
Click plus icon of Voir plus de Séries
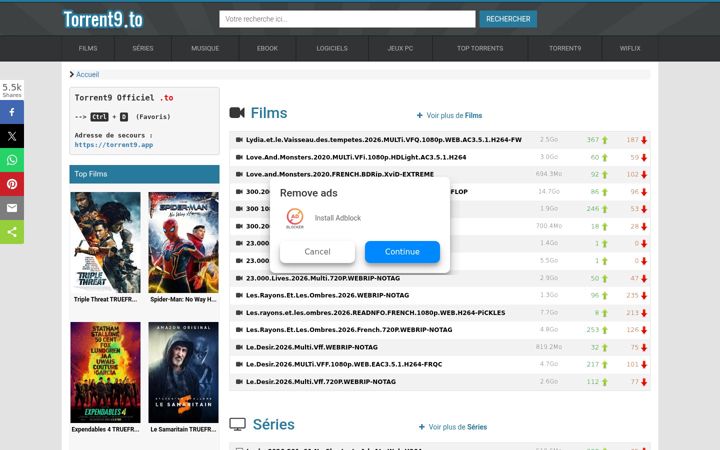[422, 427]
